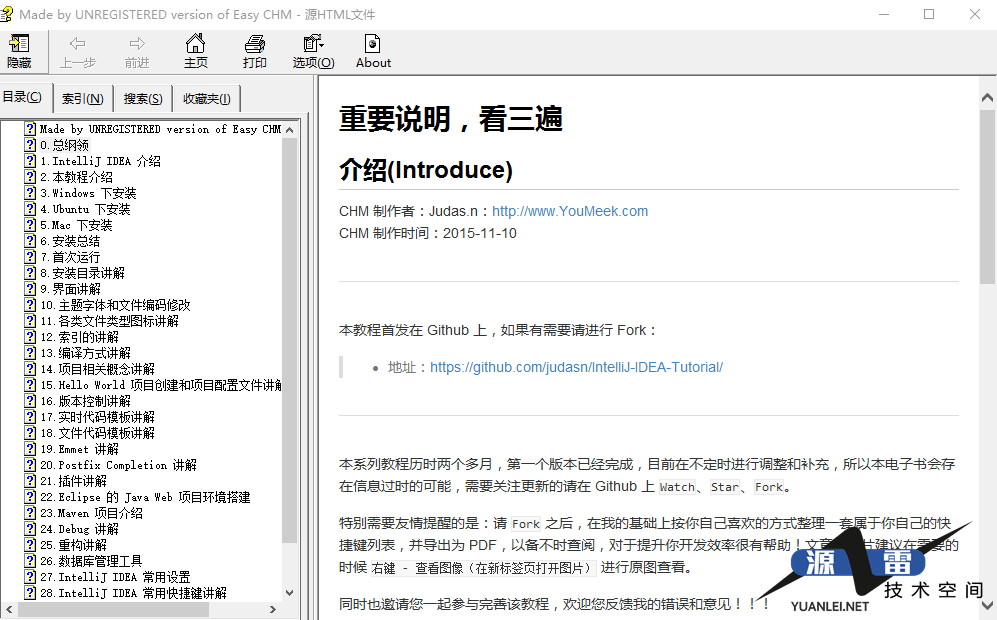The image size is (997, 620).
Task: Select topic icon for 13.编译方式讲解
Action: tap(30, 352)
